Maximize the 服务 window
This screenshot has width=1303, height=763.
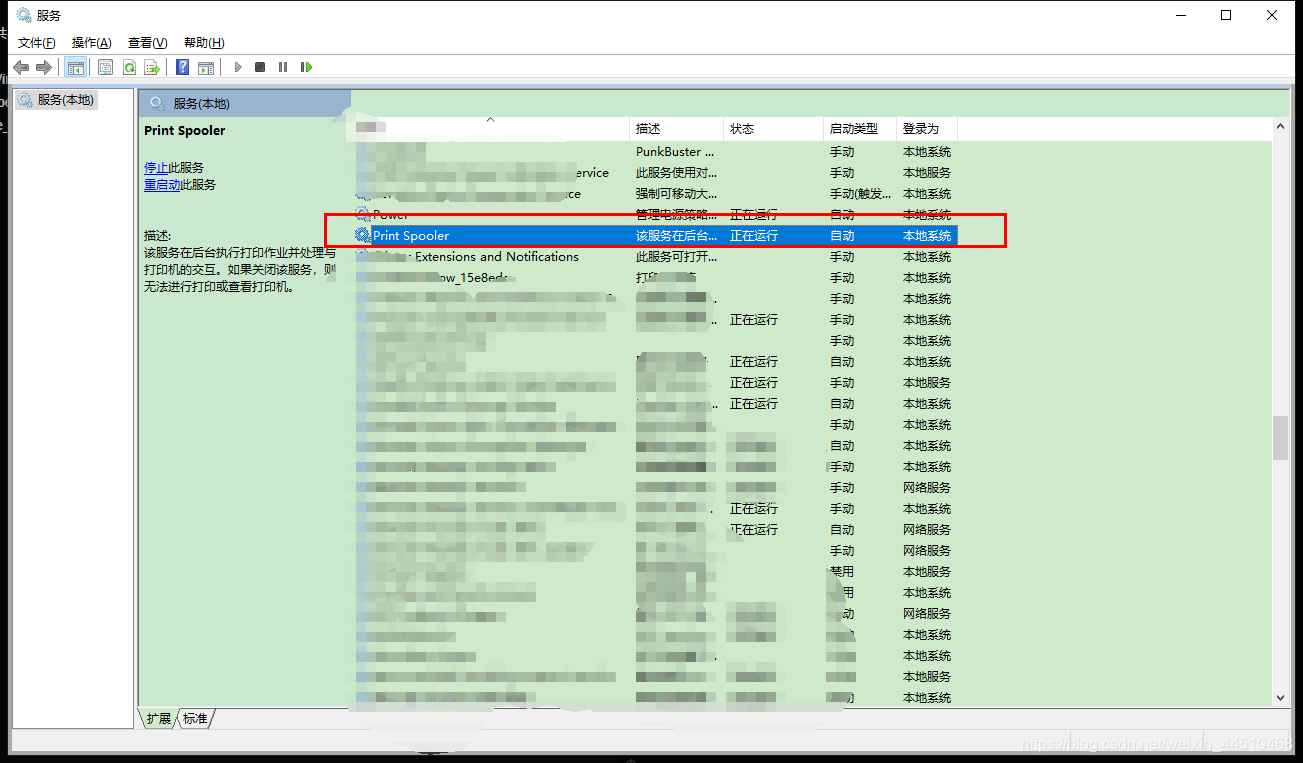[1226, 15]
